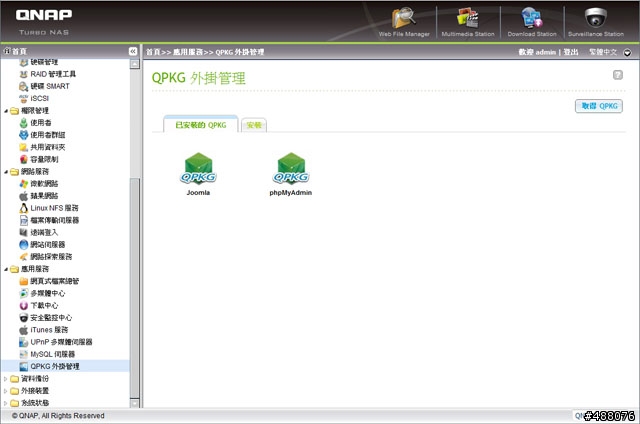
Task: Select QPKG 外掛管理 in the sidebar
Action: pyautogui.click(x=55, y=366)
